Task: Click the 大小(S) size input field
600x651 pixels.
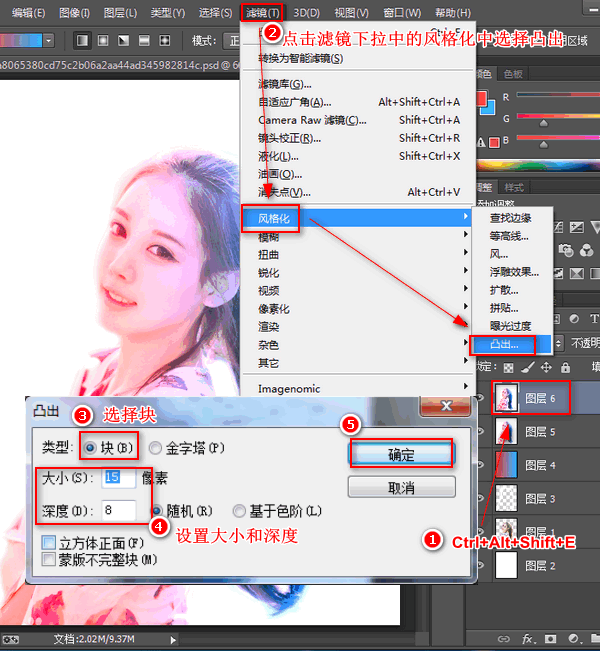Action: (119, 477)
